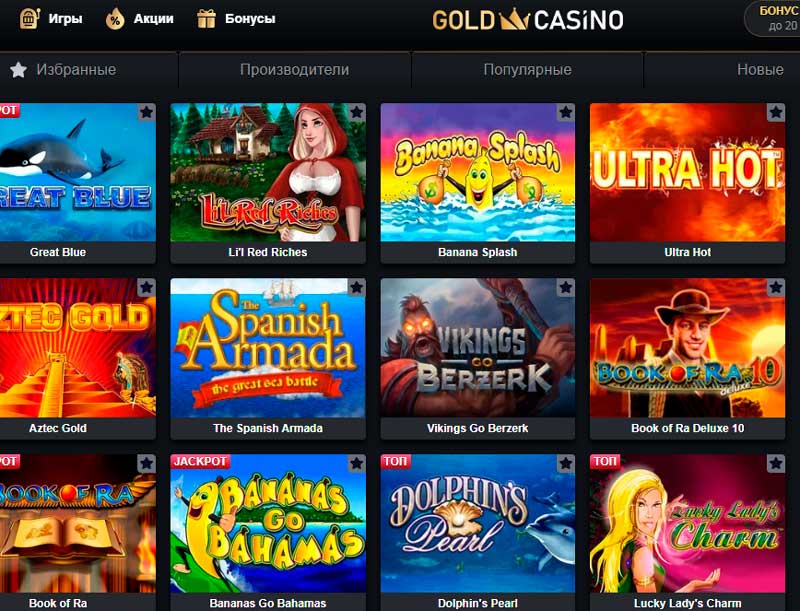Click the gift box Бонусы icon
Viewport: 800px width, 611px height.
pyautogui.click(x=206, y=18)
